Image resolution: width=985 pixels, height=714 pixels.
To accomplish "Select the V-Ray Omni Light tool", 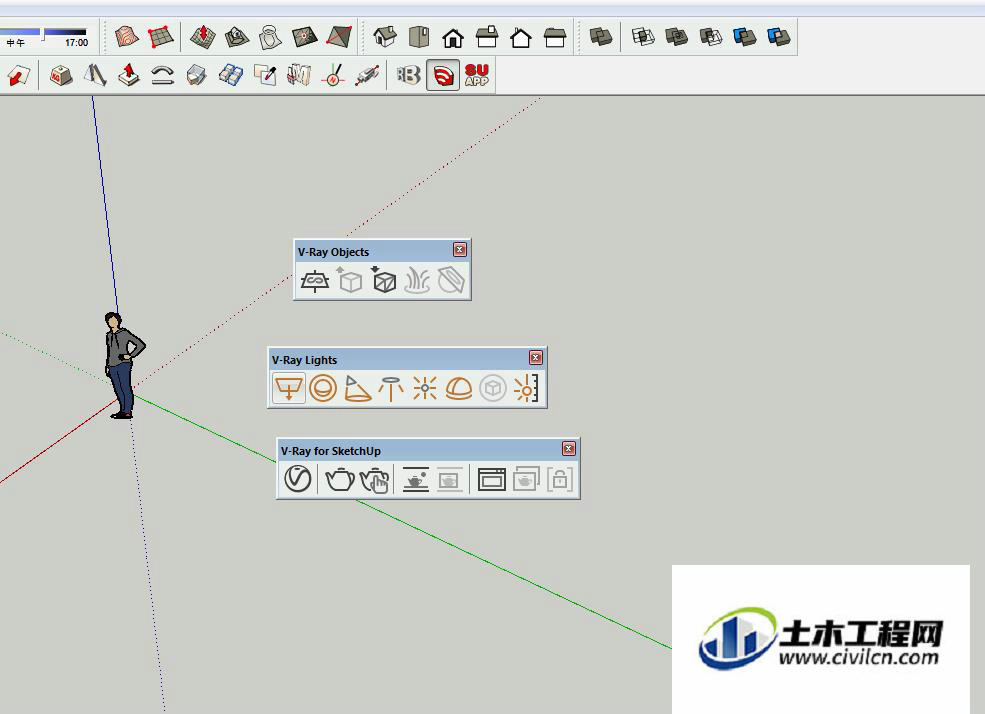I will tap(425, 388).
